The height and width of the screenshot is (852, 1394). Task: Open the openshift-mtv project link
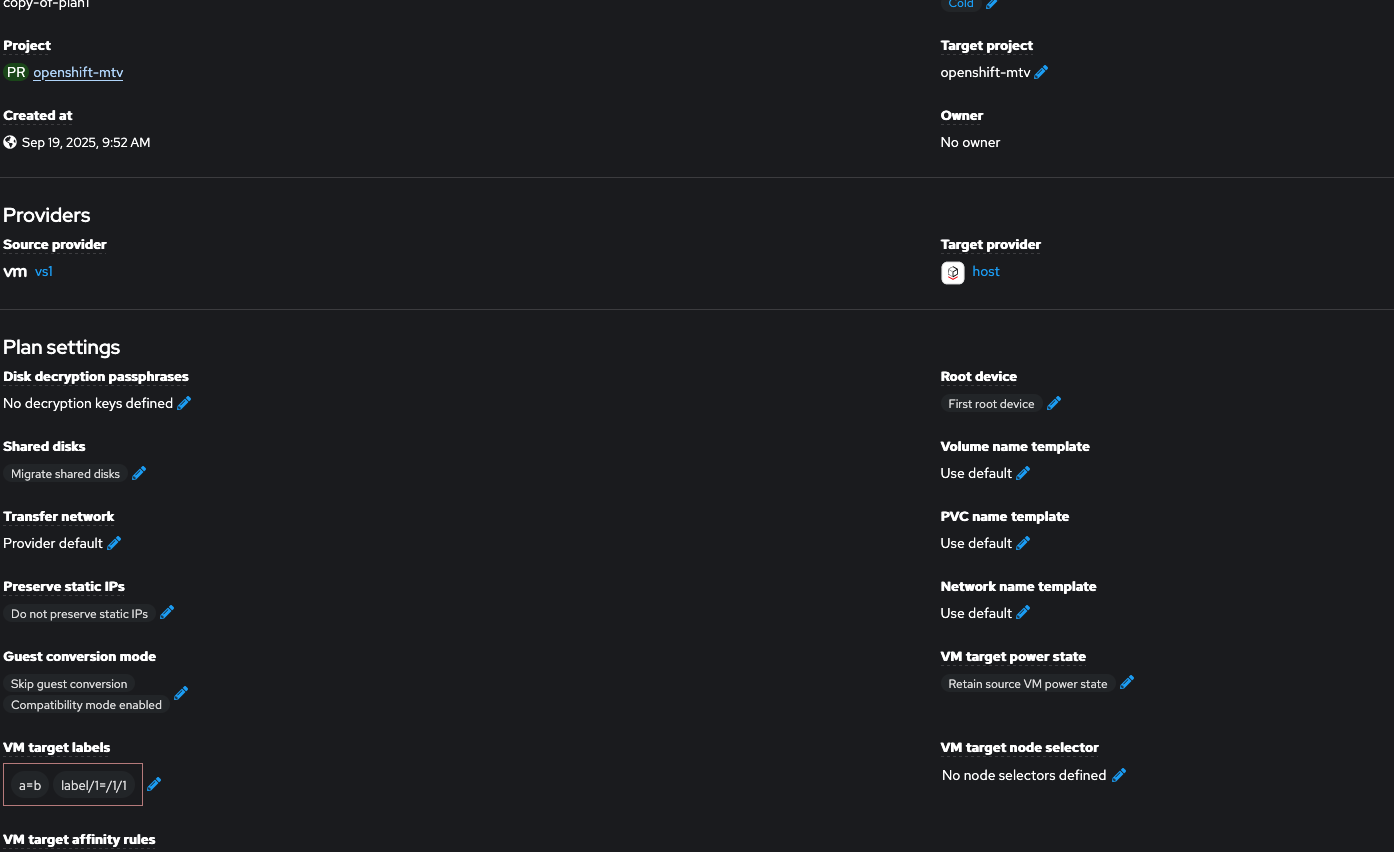[x=78, y=72]
